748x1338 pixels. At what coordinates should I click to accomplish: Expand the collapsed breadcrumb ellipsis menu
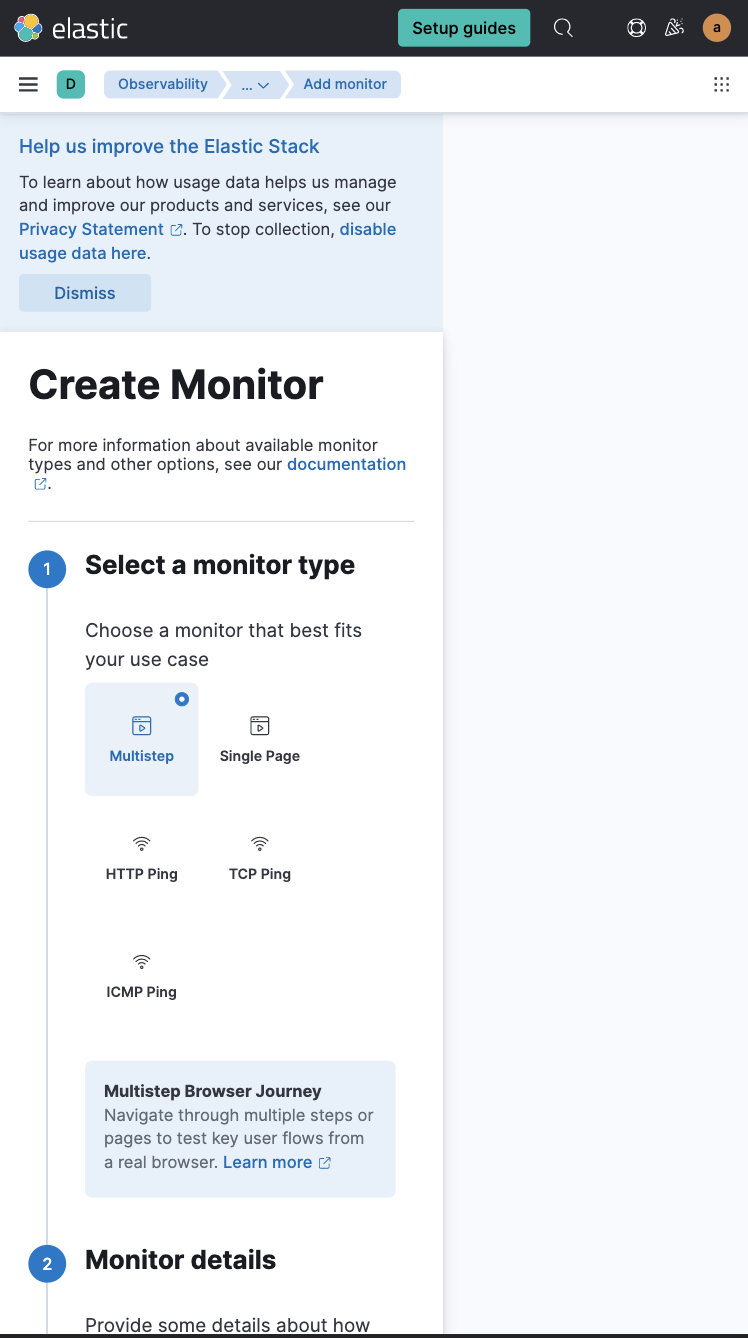coord(252,84)
